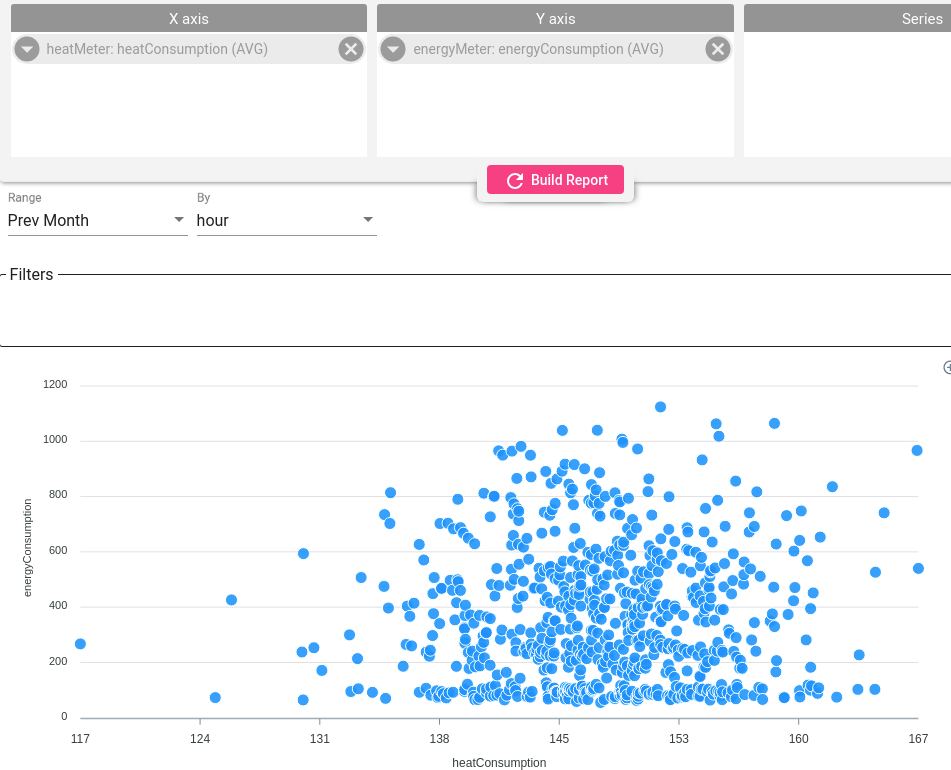The image size is (951, 770).
Task: Select the Y axis panel header
Action: [555, 19]
